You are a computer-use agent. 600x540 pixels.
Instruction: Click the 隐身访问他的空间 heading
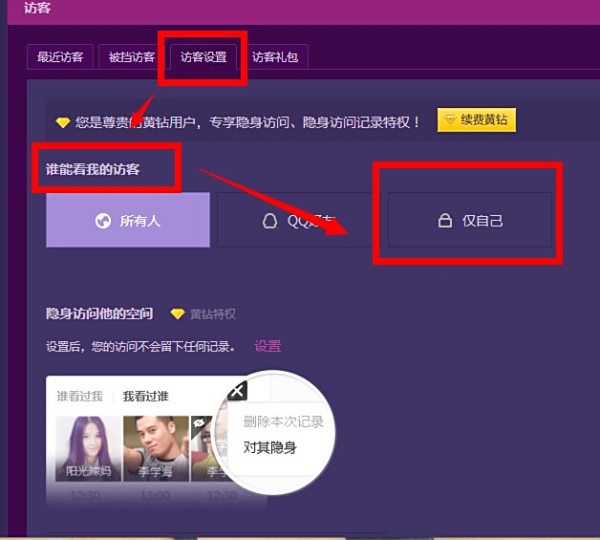99,313
